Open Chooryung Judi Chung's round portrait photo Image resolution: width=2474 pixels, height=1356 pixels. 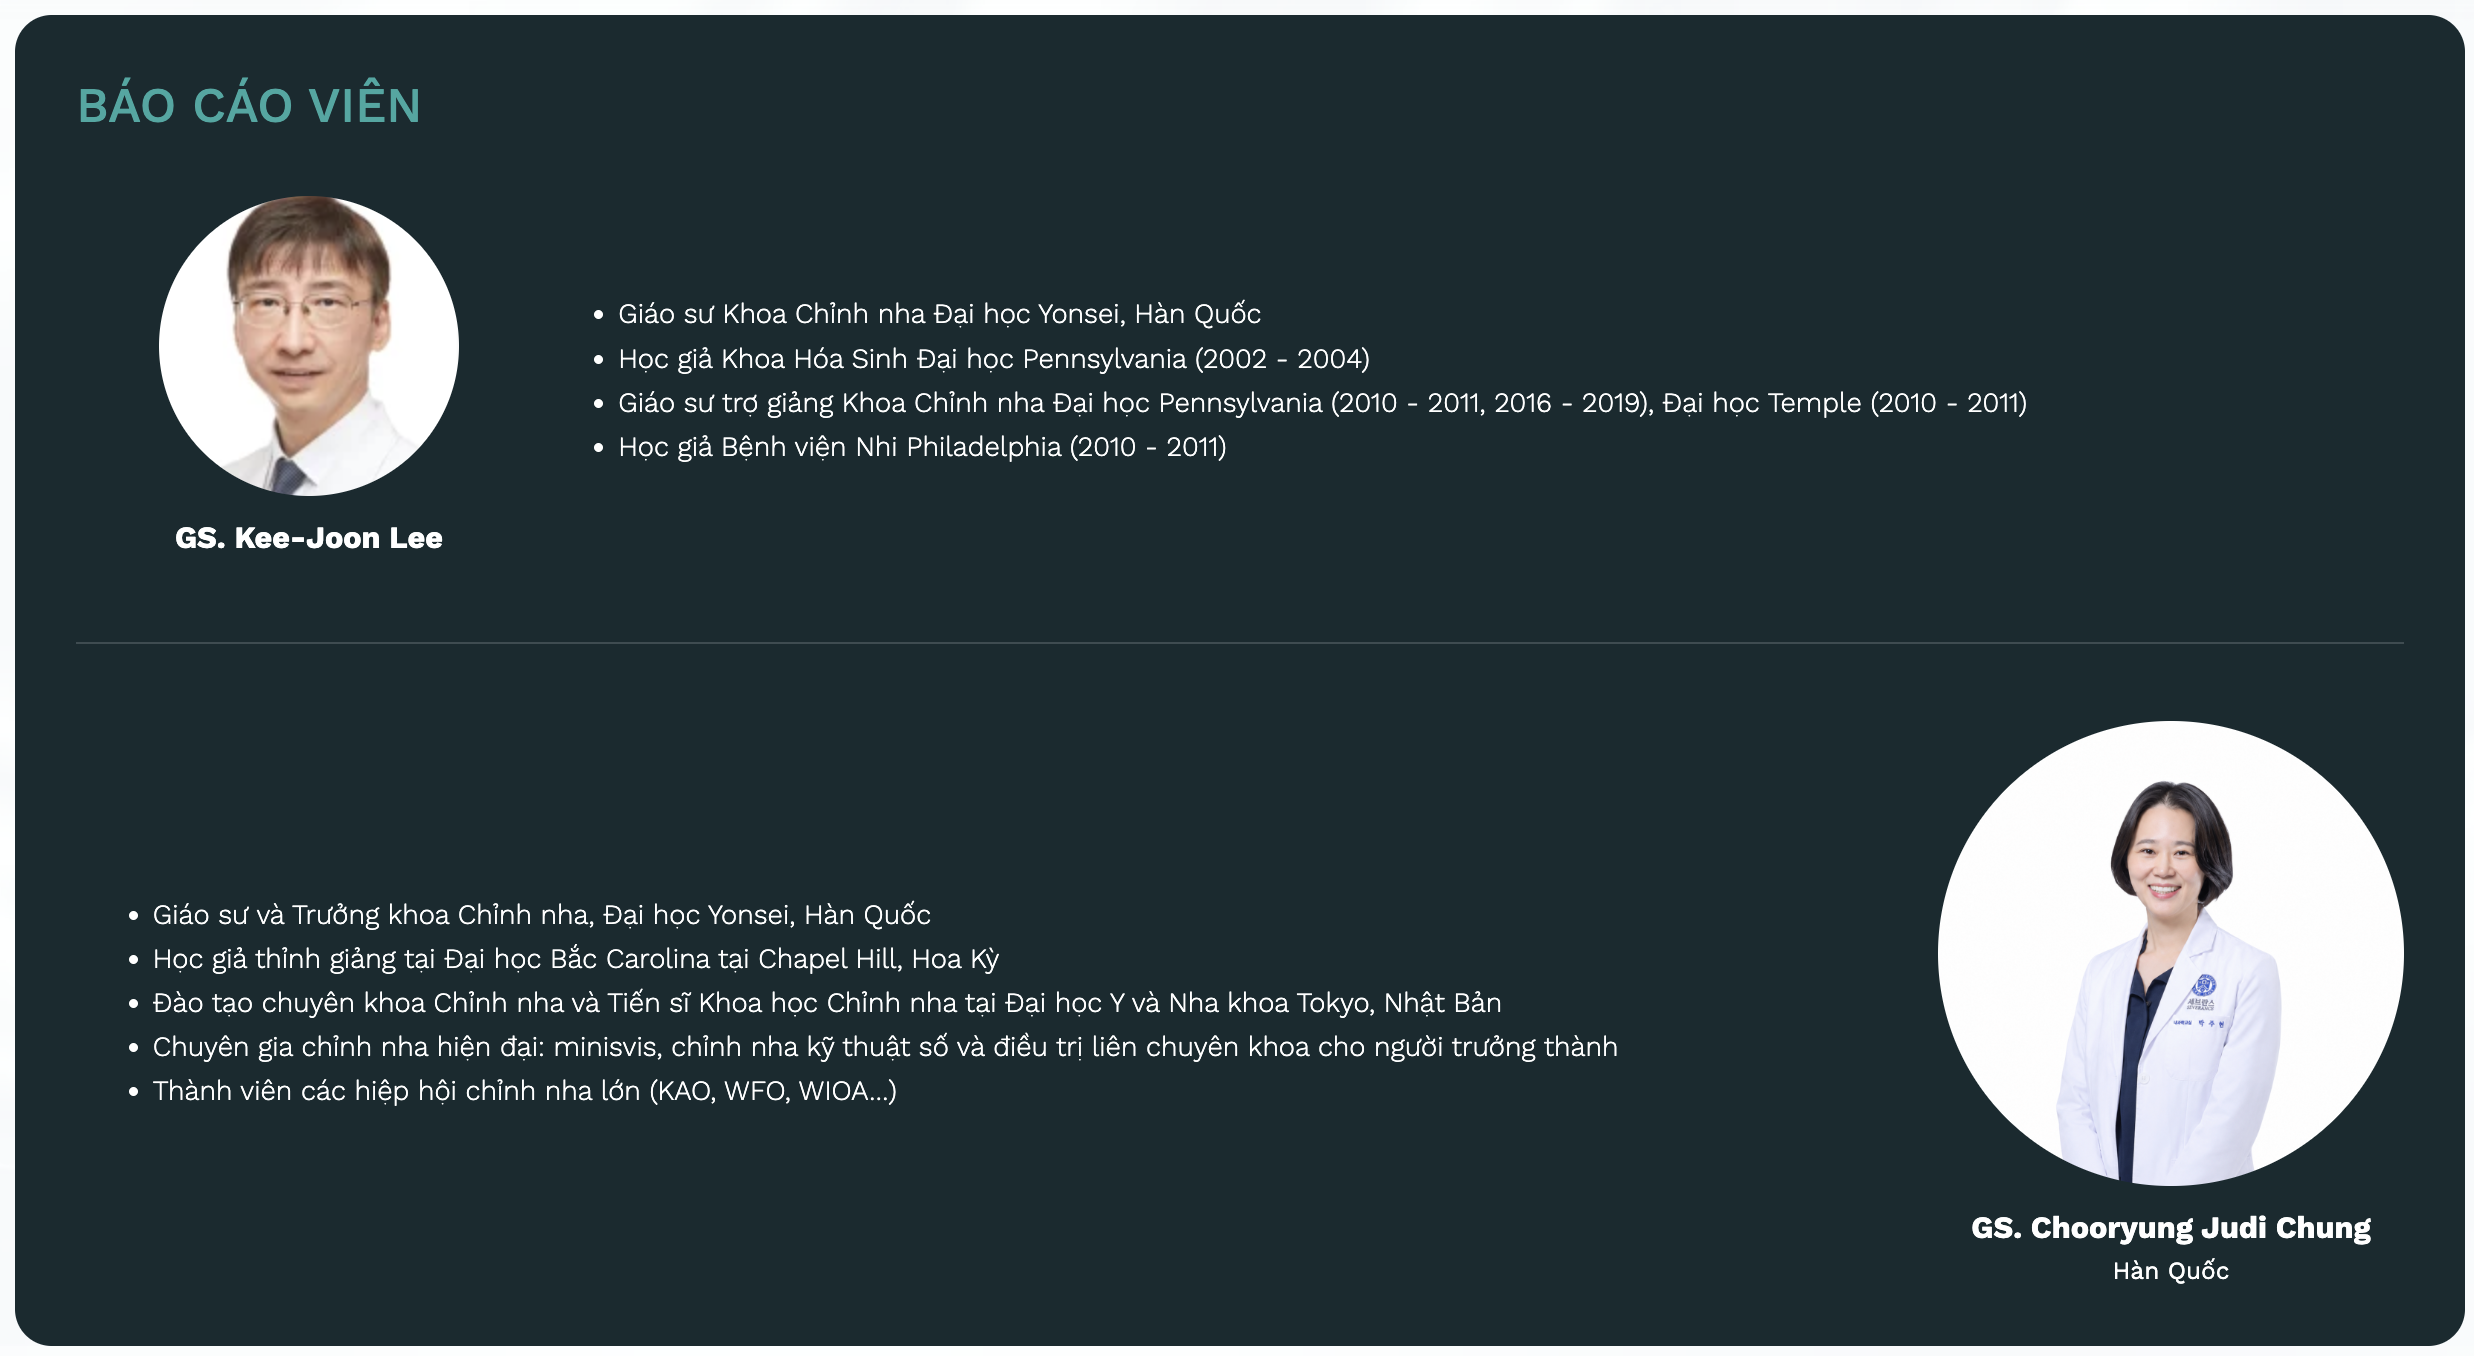pyautogui.click(x=2170, y=953)
